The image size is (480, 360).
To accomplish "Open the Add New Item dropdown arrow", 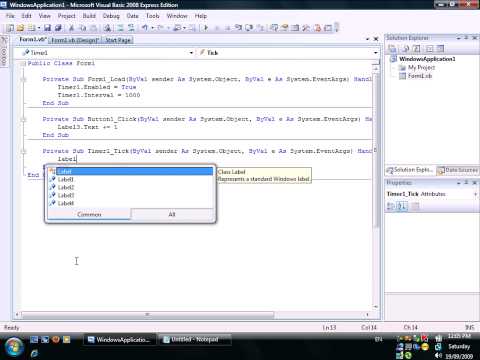I will click(x=39, y=28).
